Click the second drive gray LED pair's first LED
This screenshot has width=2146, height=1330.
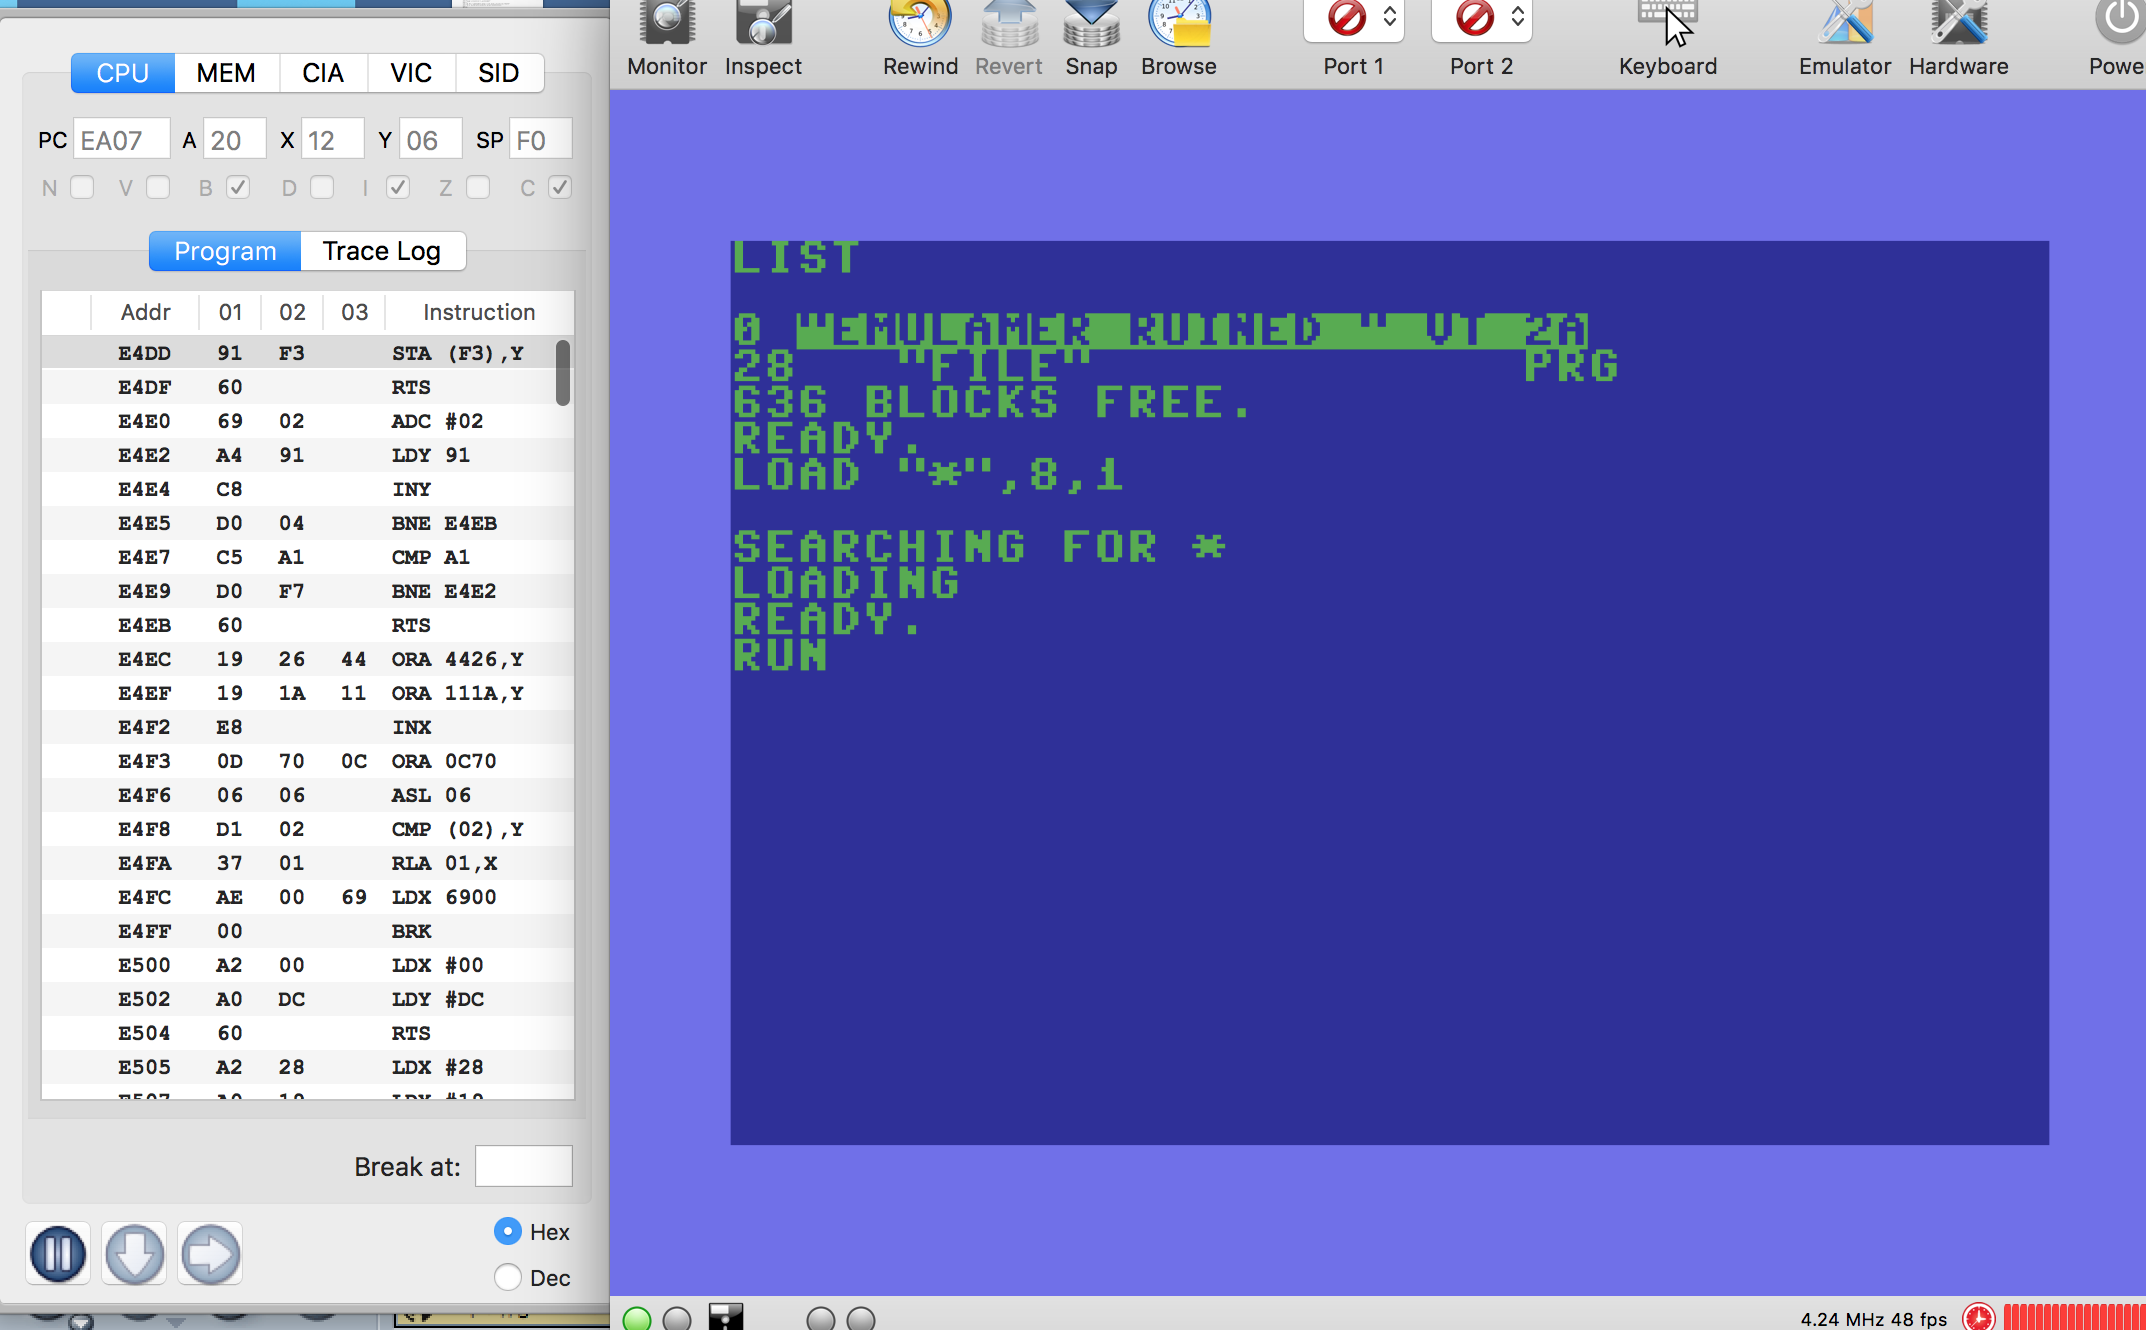821,1318
